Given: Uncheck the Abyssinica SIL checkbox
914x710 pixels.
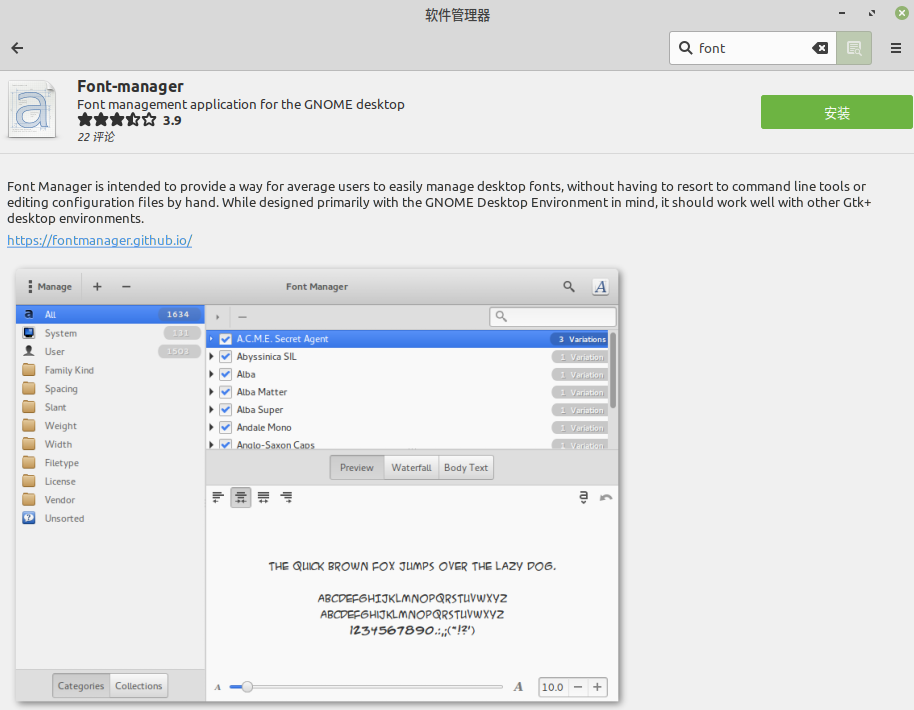Looking at the screenshot, I should [x=226, y=356].
